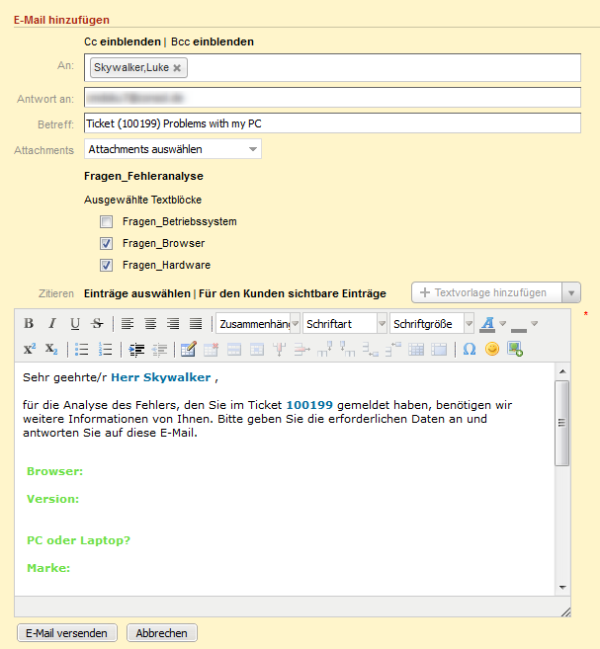
Task: Click Für den Kunden sichtbare Einträge
Action: 292,293
